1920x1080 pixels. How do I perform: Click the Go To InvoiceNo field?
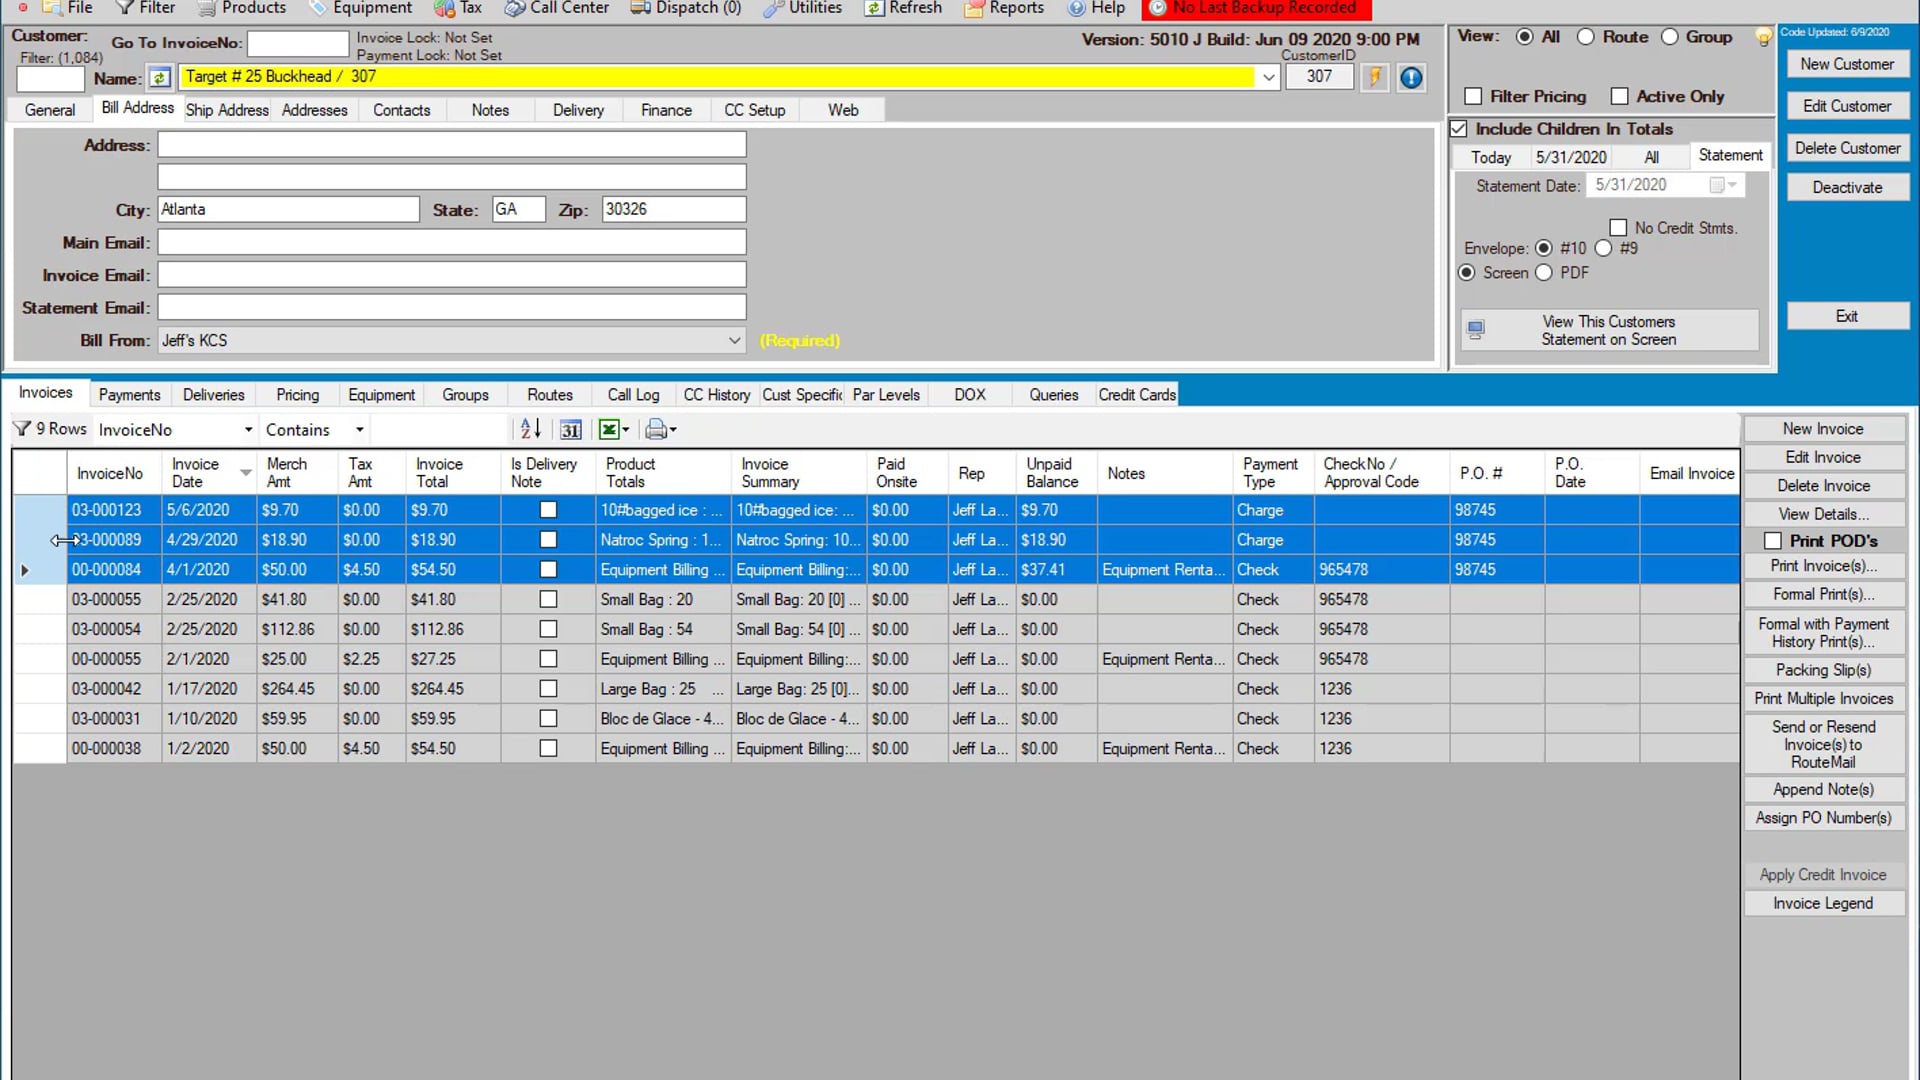coord(297,43)
